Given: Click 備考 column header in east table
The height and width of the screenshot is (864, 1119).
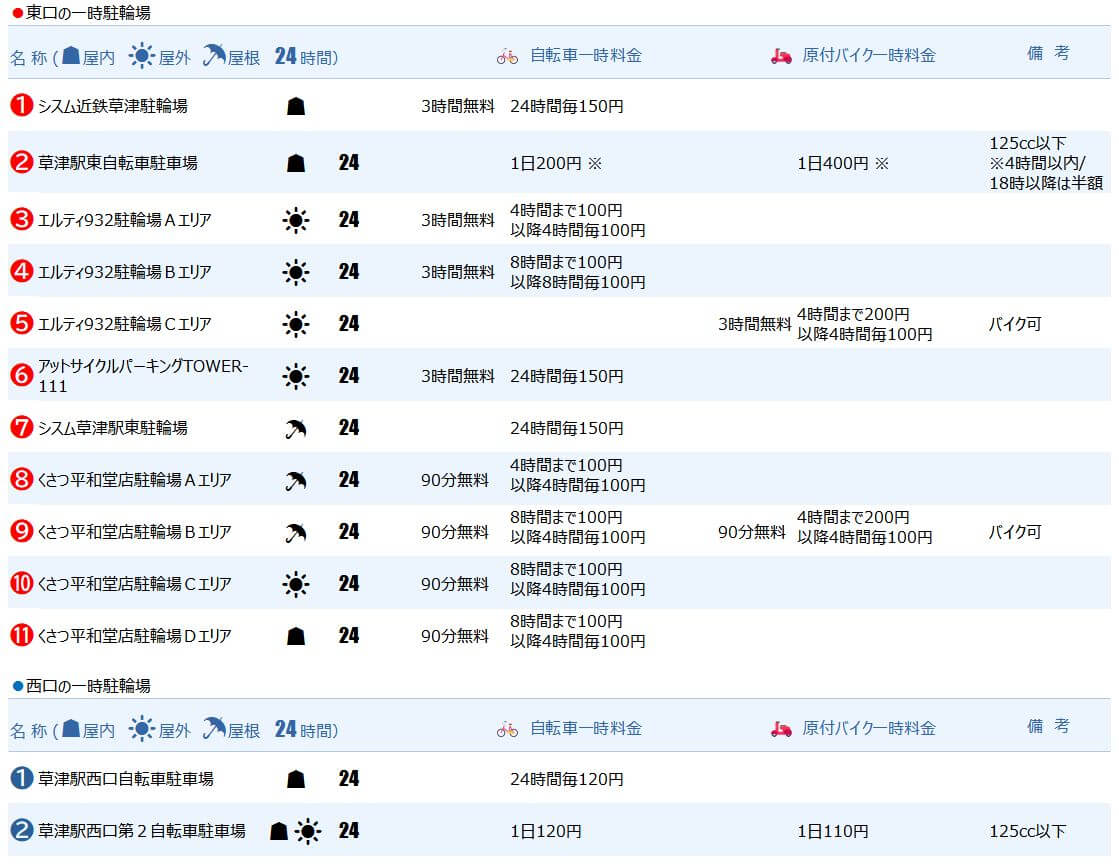Looking at the screenshot, I should coord(1047,54).
